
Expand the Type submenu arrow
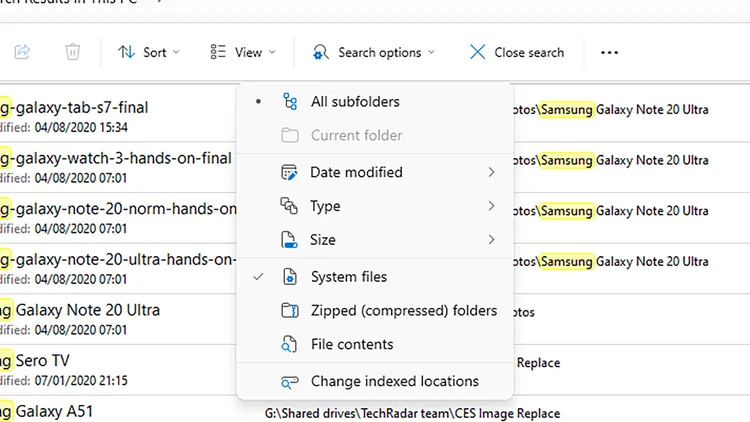point(491,207)
